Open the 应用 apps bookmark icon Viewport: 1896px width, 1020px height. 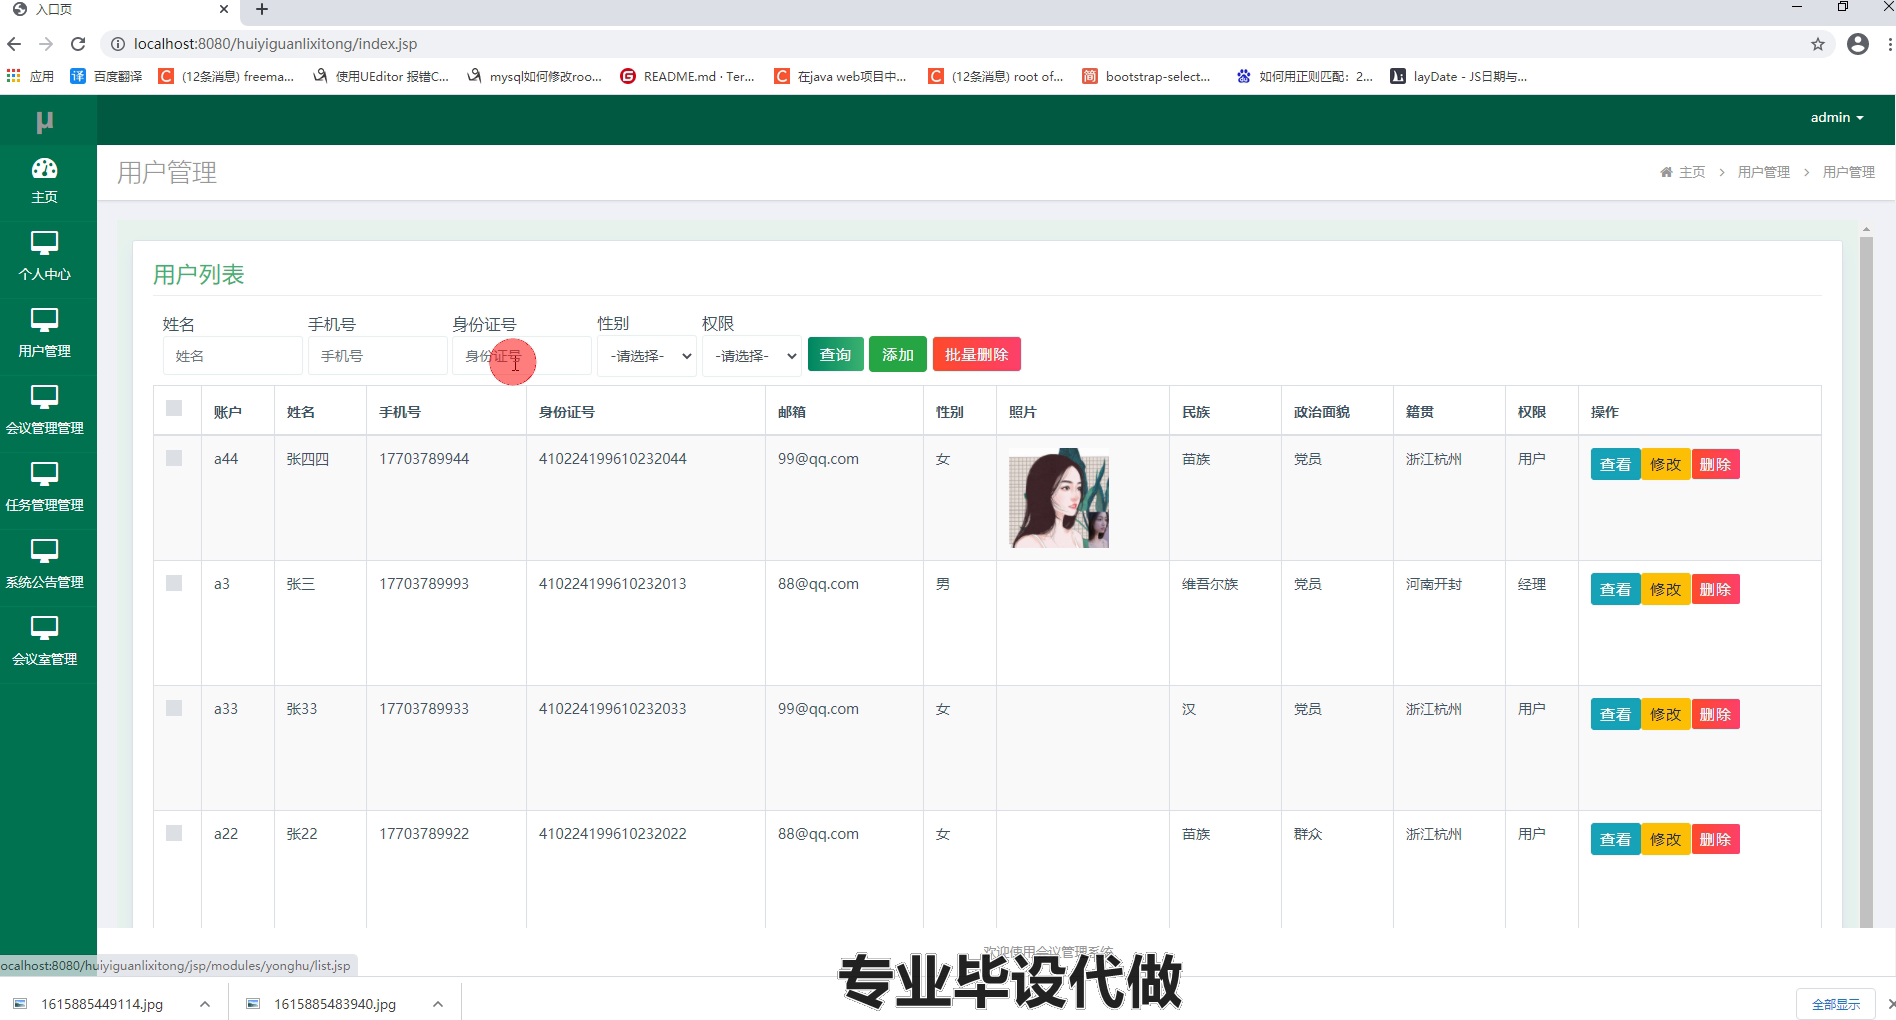tap(30, 76)
